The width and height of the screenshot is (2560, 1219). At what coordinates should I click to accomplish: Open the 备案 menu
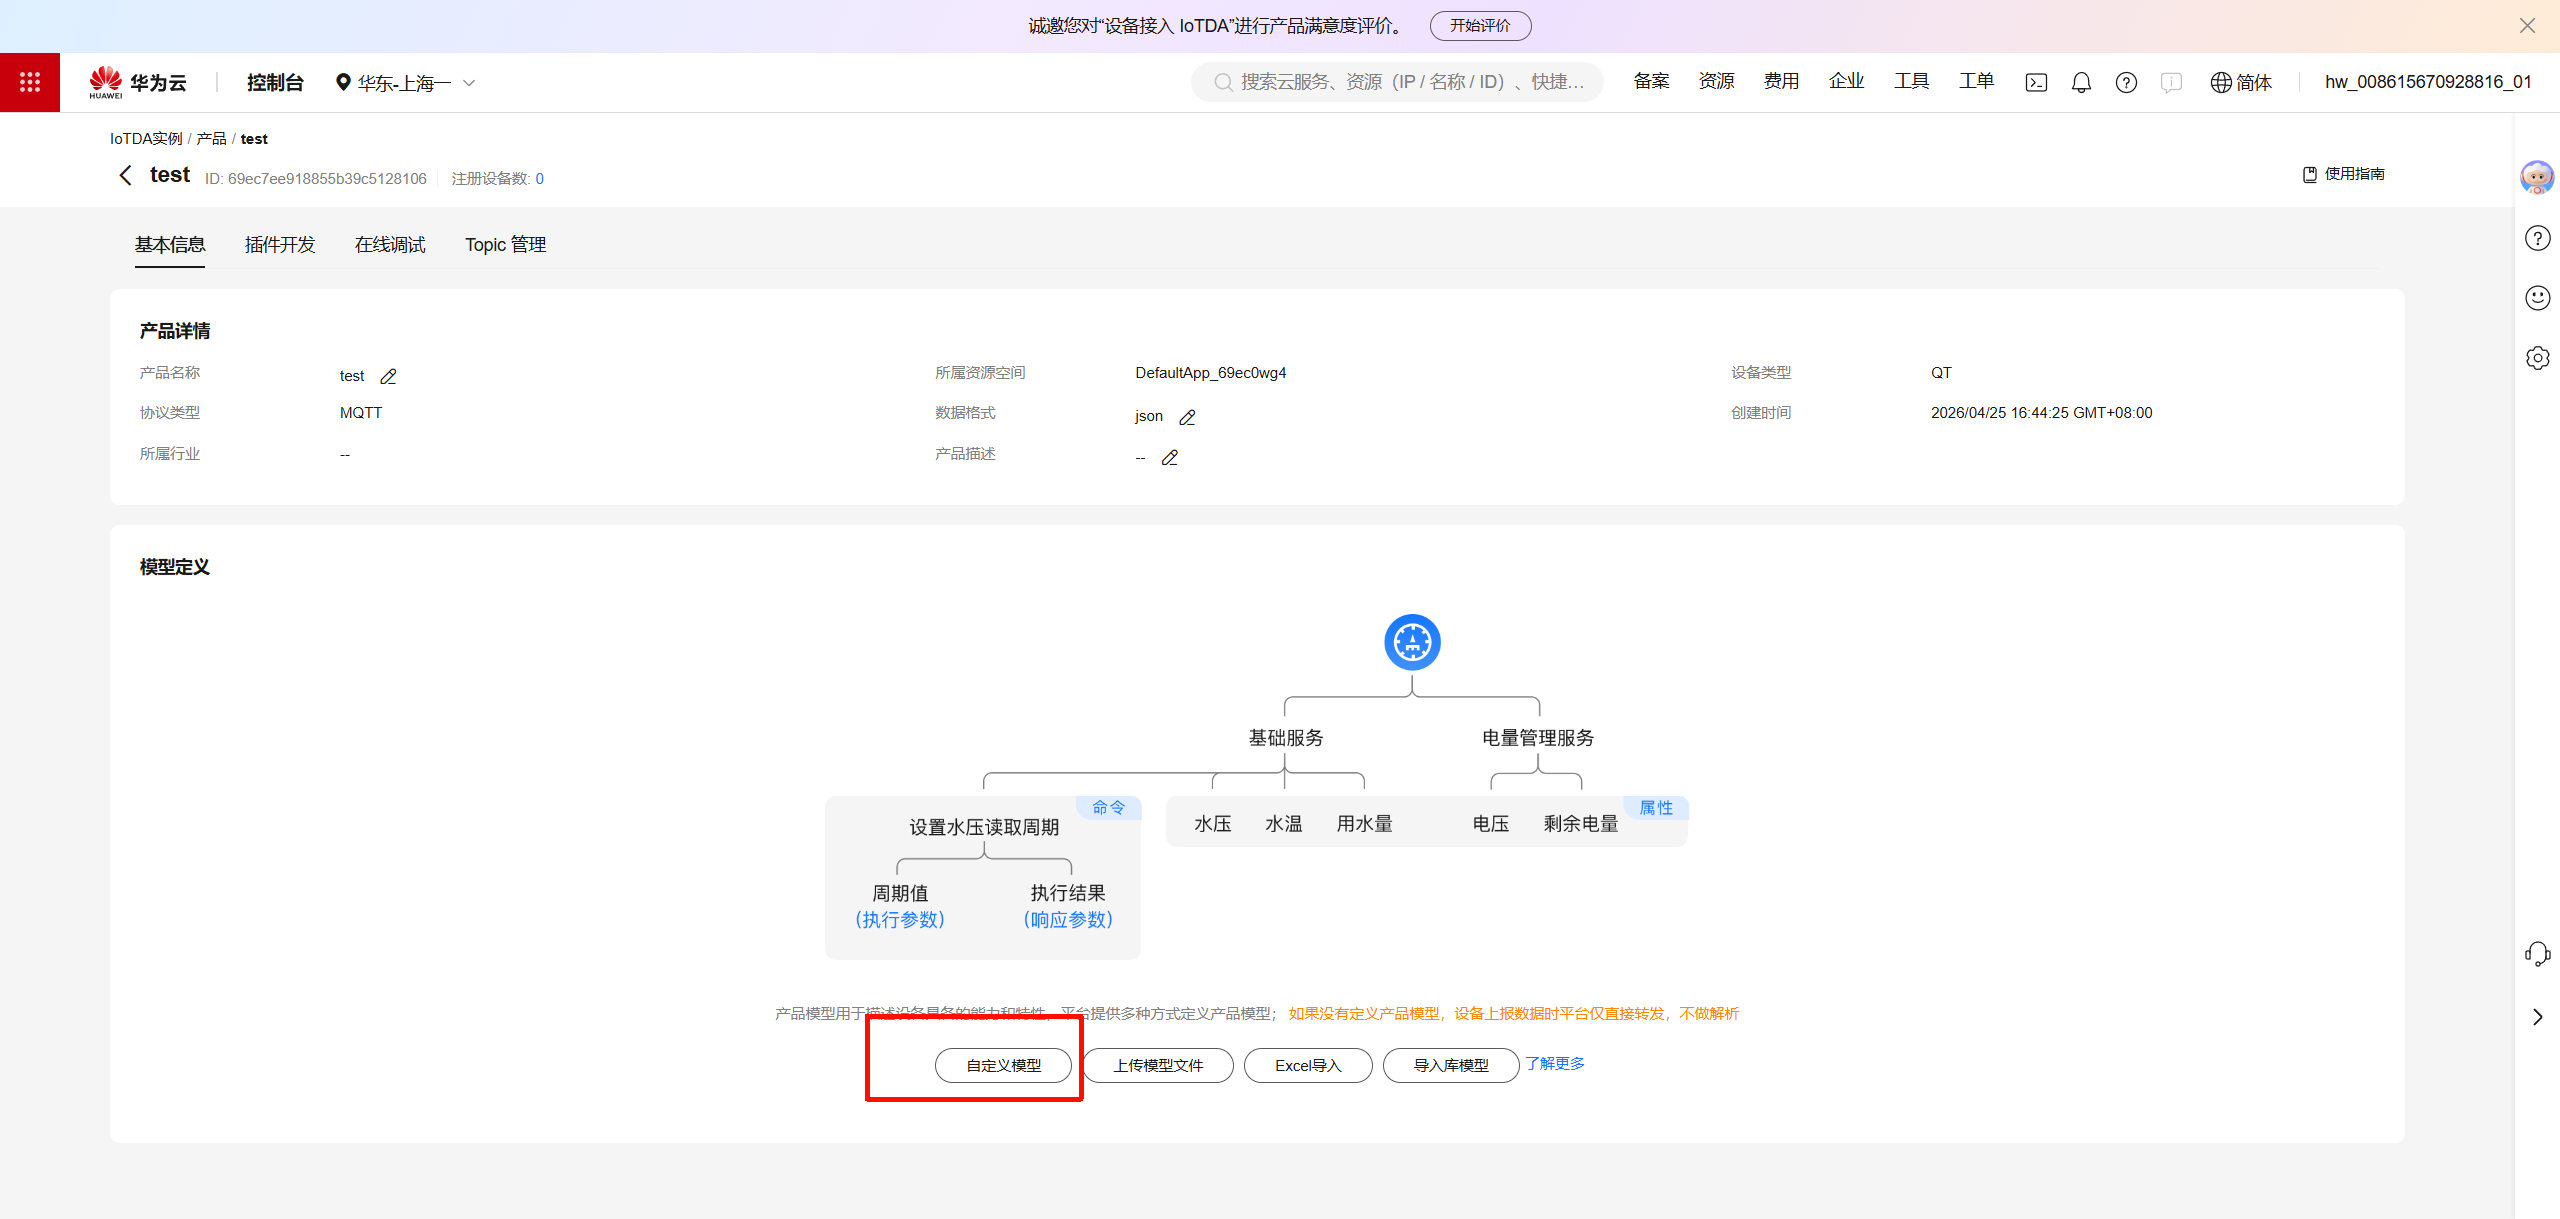point(1651,82)
